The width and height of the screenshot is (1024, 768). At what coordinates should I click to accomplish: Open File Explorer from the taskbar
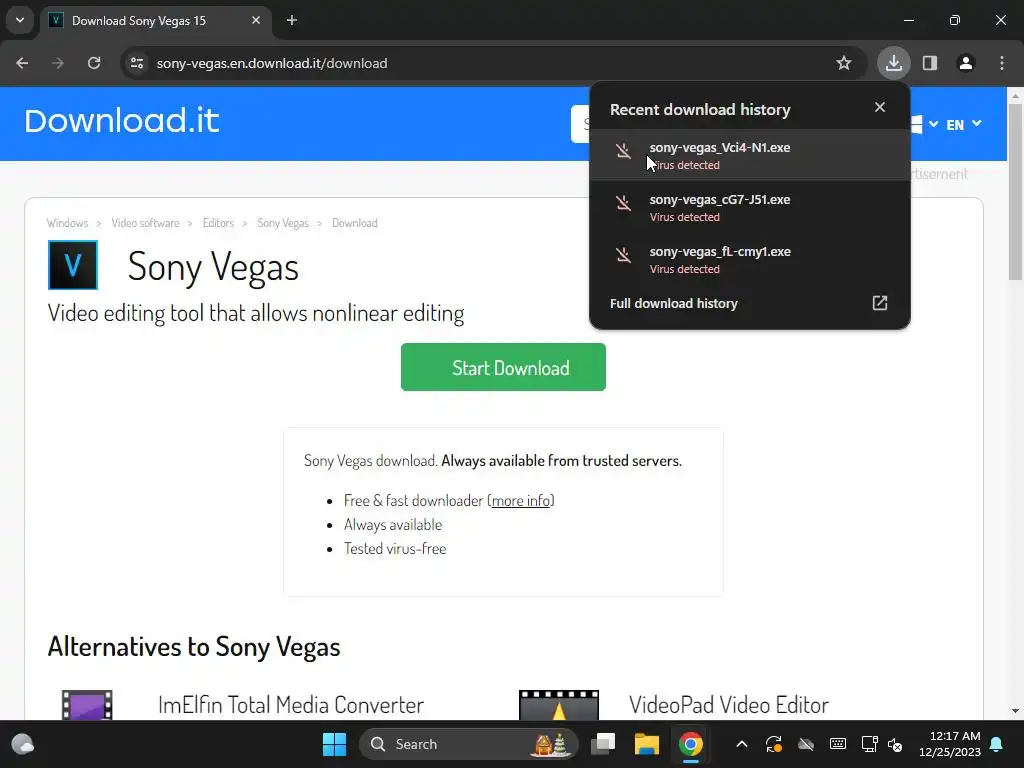647,744
